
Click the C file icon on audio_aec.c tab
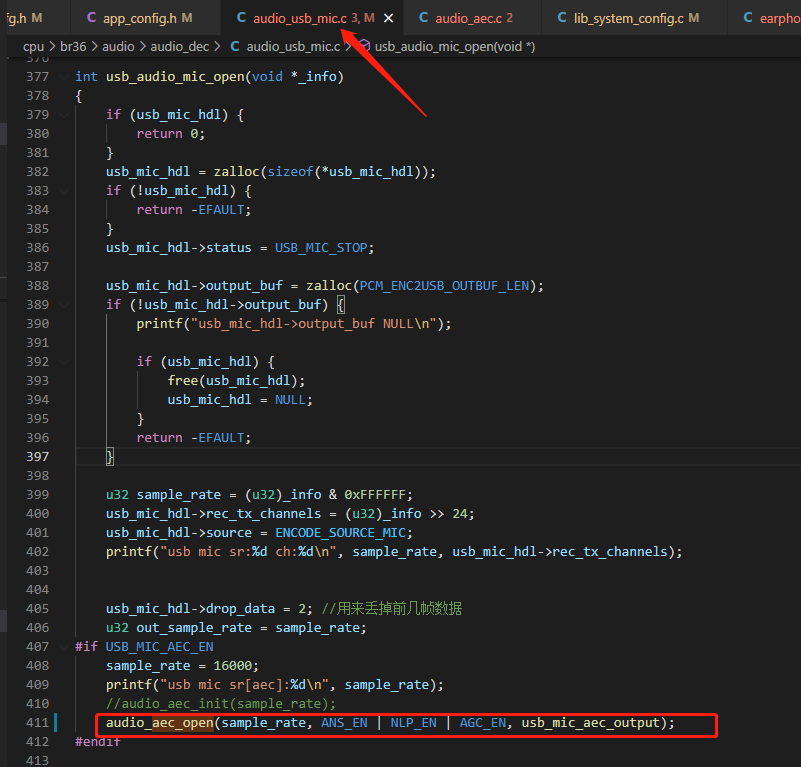[x=423, y=18]
